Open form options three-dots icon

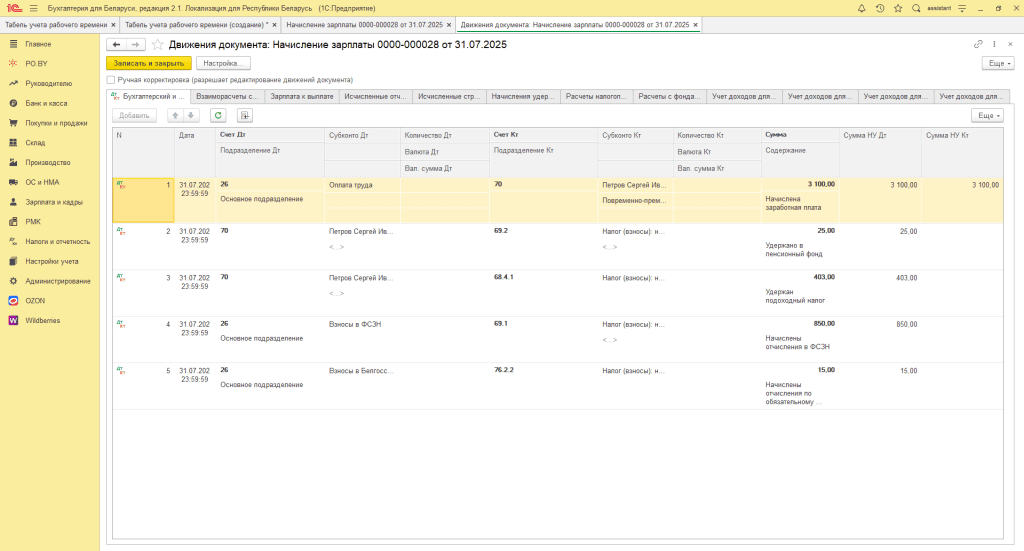click(x=994, y=44)
